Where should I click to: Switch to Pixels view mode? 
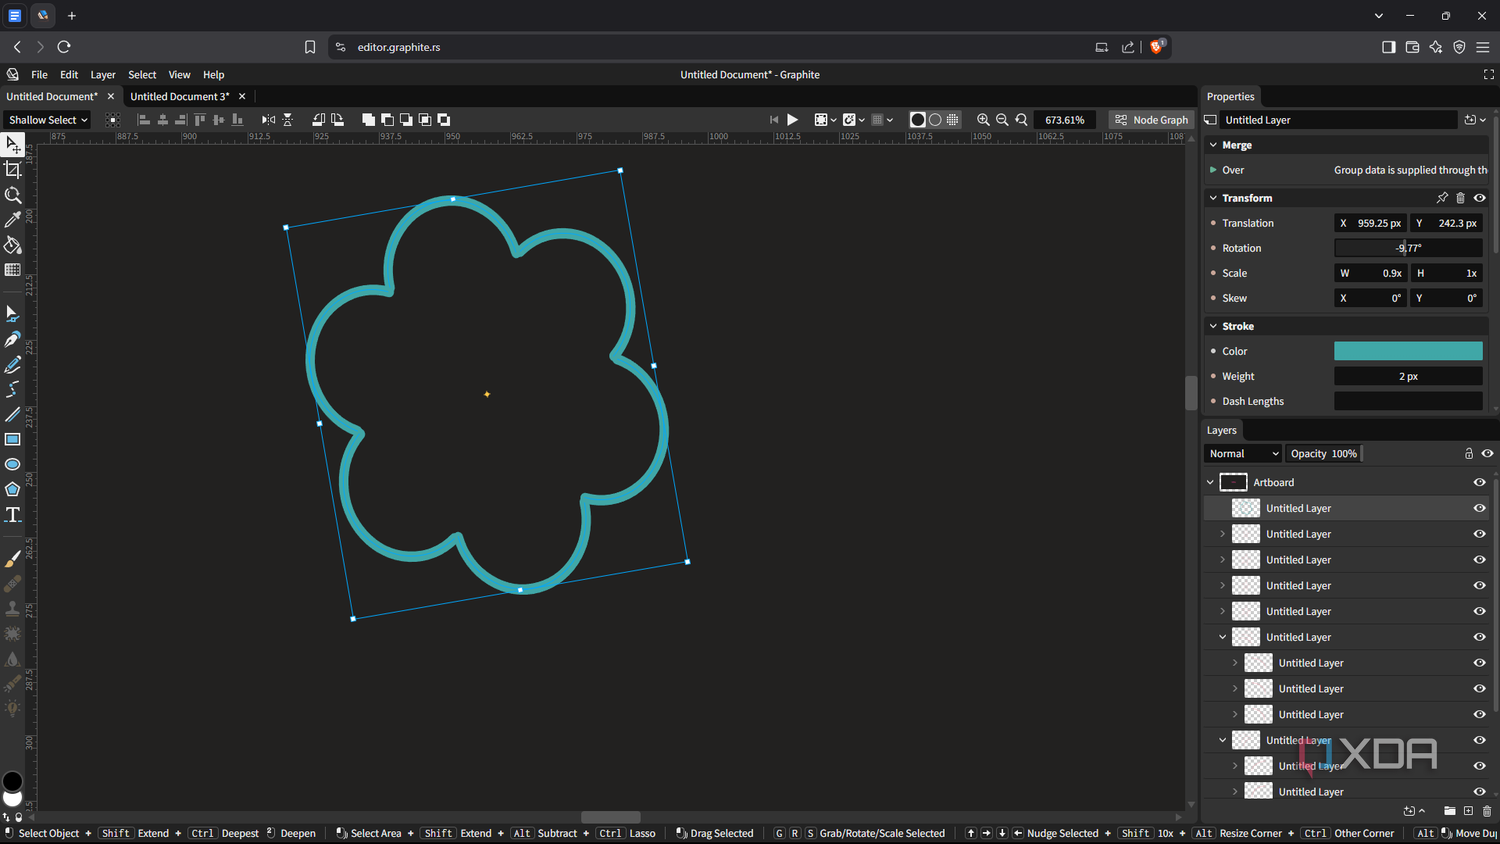click(953, 120)
